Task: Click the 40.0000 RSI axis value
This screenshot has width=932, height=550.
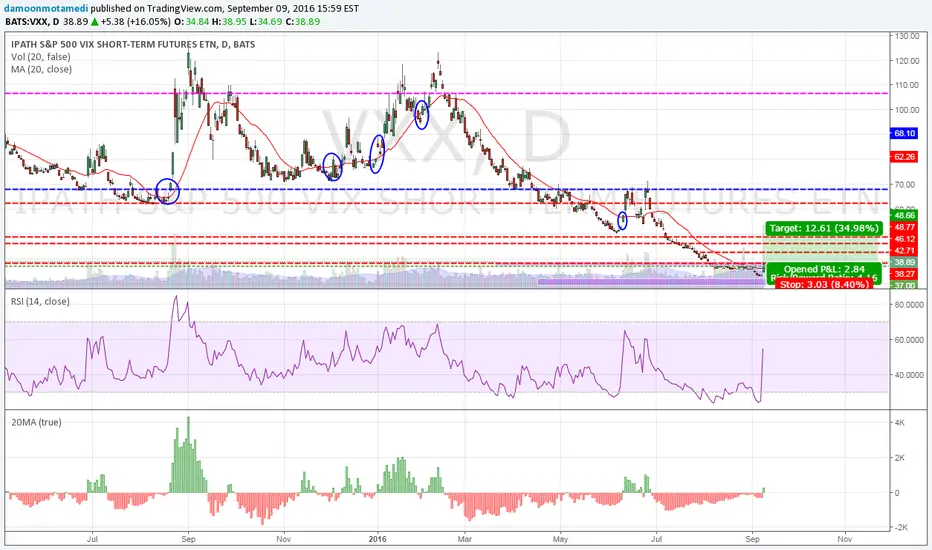Action: [x=909, y=375]
